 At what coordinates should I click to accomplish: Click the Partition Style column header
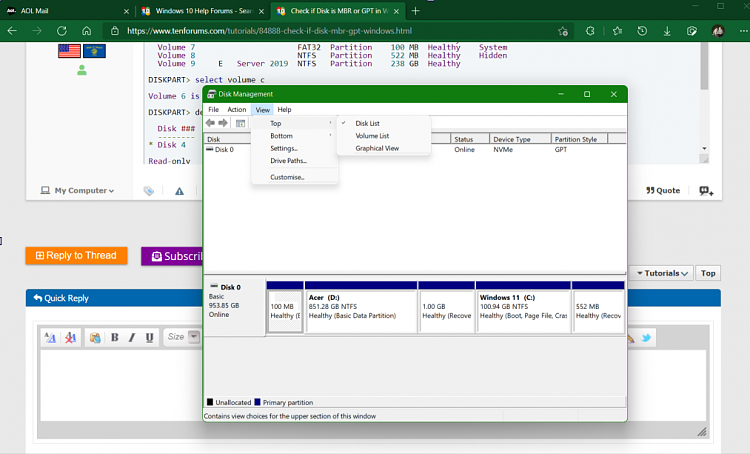579,139
